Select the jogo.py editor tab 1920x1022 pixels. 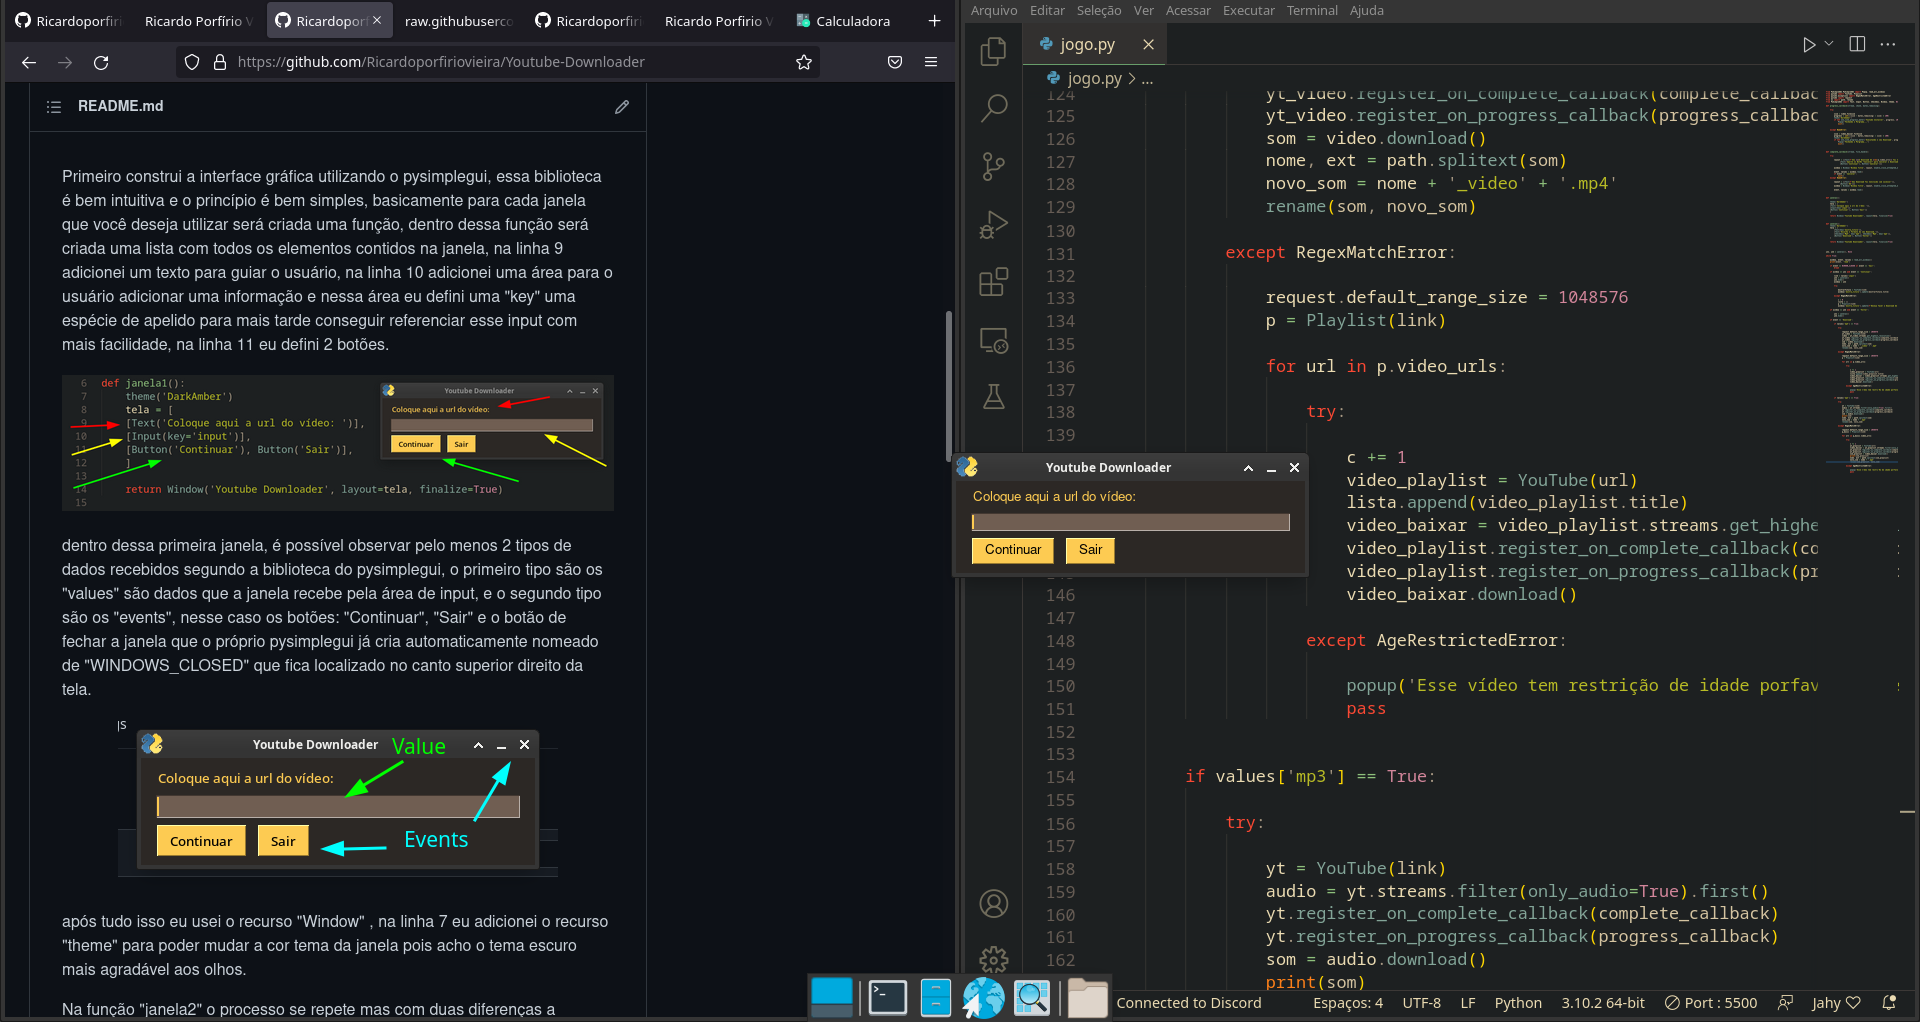click(x=1094, y=44)
